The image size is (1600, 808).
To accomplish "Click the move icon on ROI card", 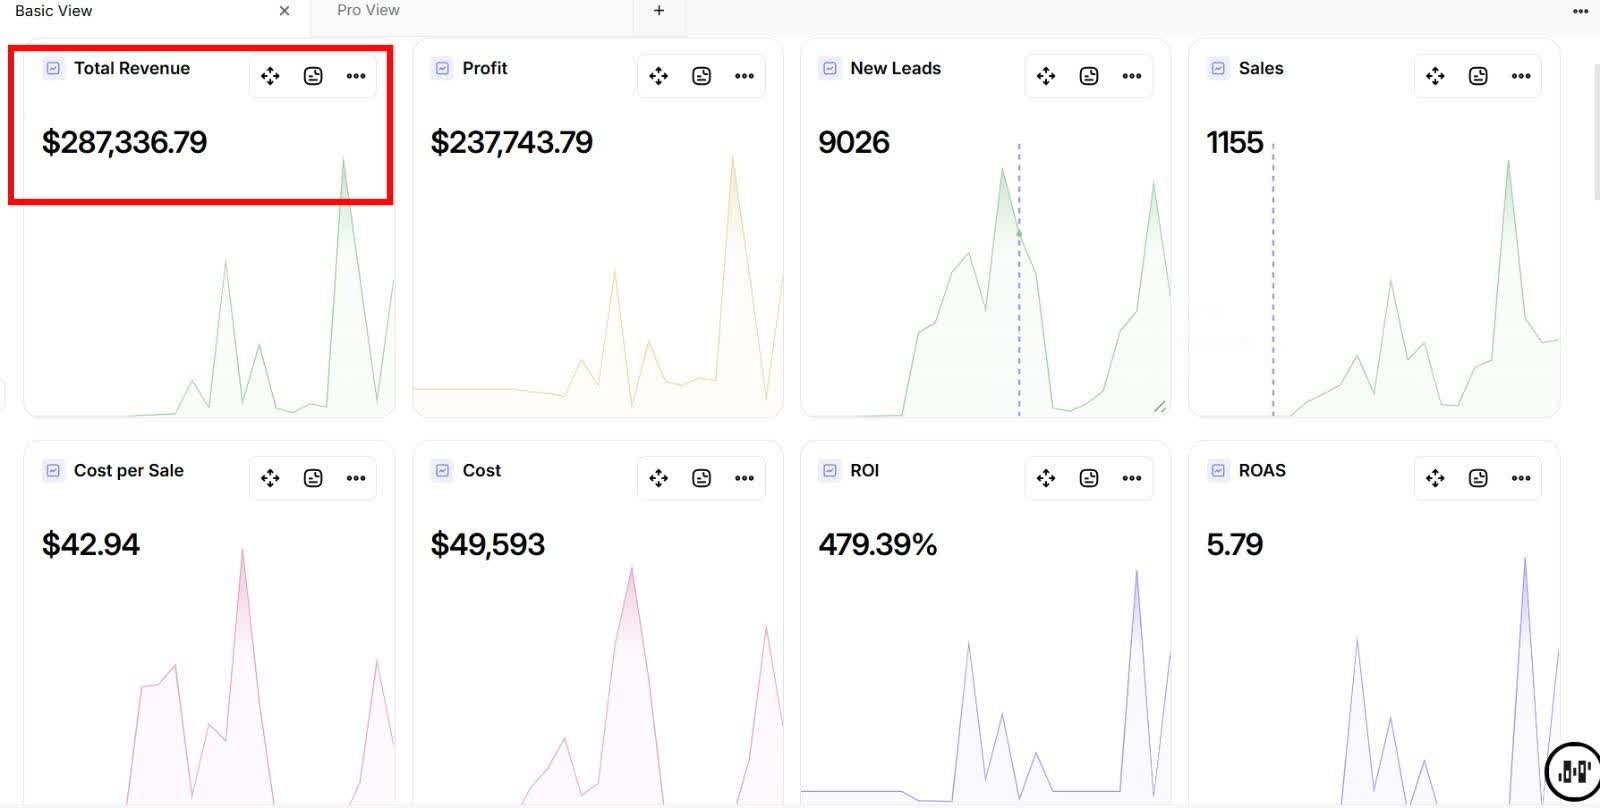I will (1046, 478).
